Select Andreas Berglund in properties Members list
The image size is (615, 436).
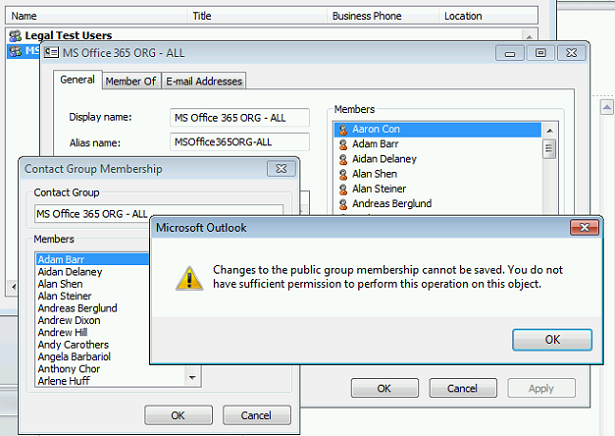[x=437, y=204]
